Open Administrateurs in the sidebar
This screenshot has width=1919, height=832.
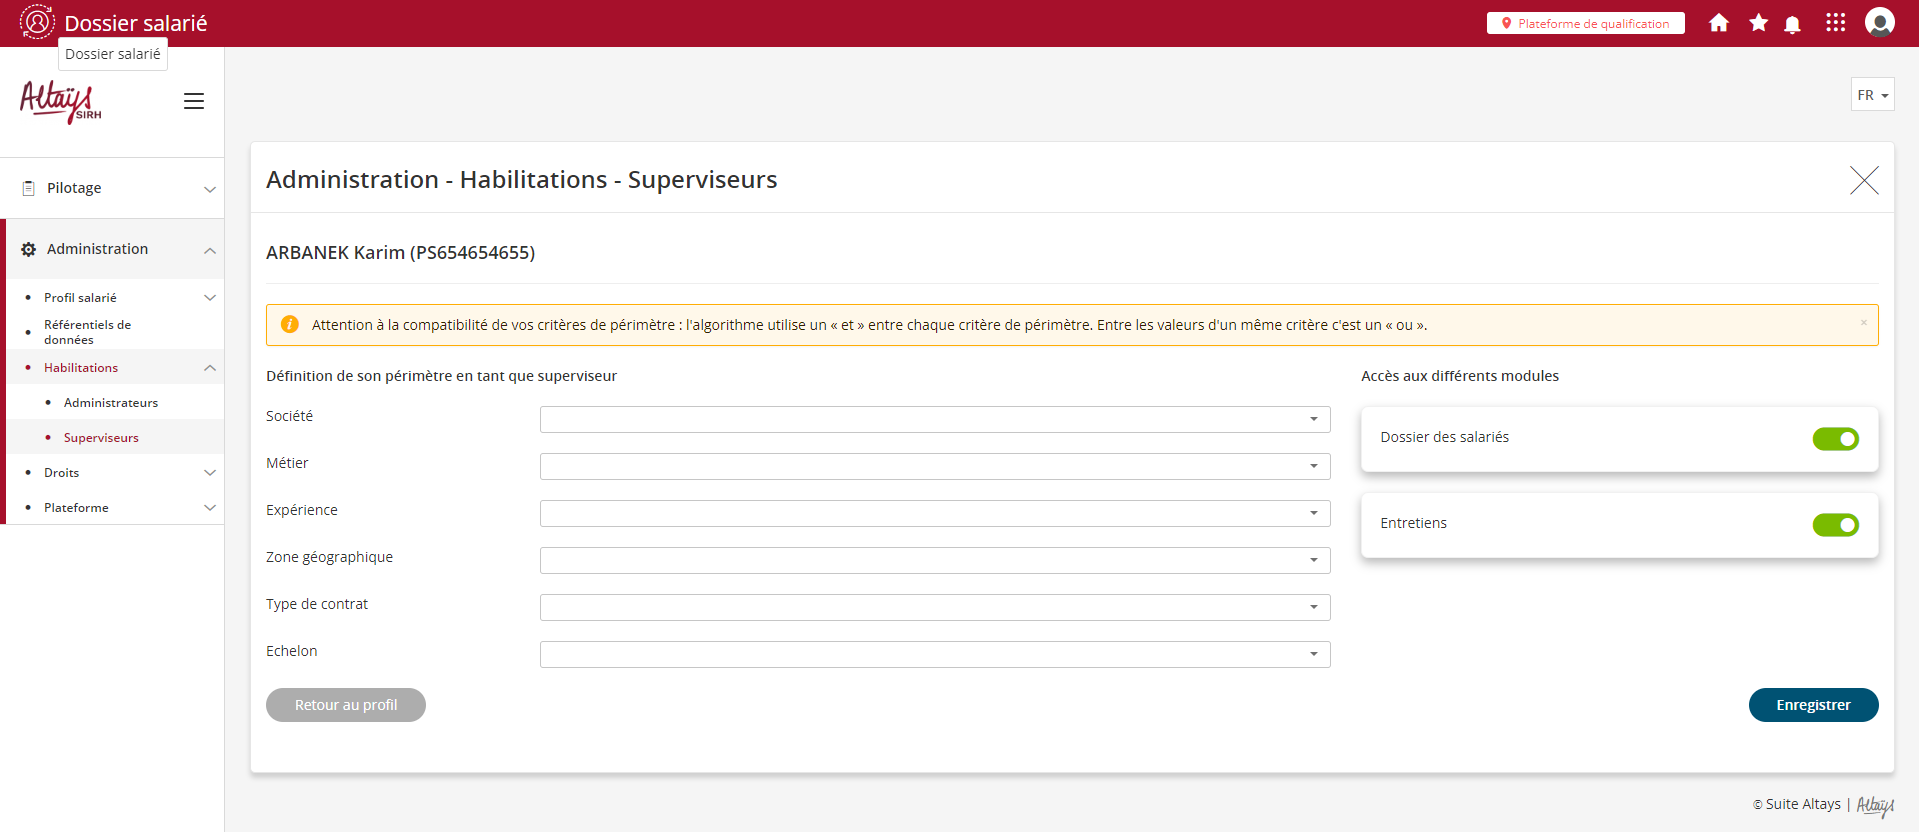(x=111, y=403)
